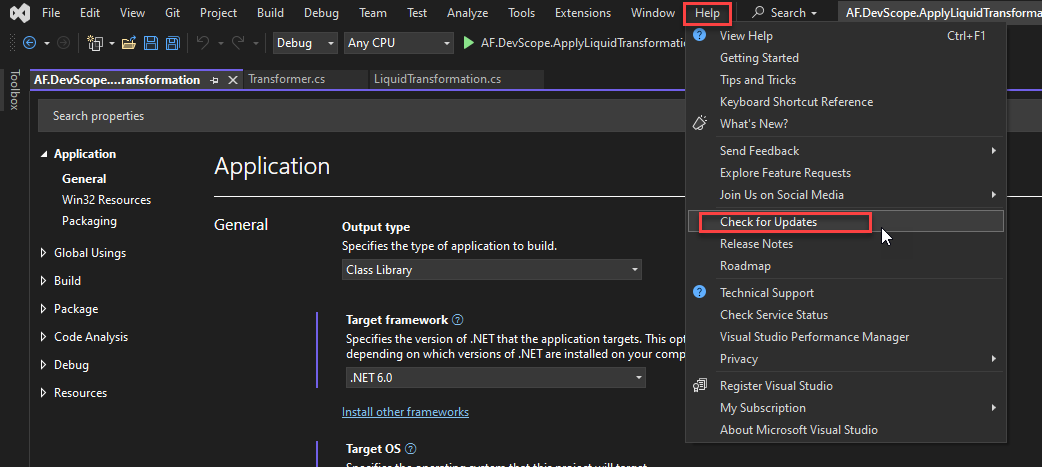This screenshot has width=1042, height=467.
Task: Open the Any CPU platform dropdown
Action: coord(399,43)
